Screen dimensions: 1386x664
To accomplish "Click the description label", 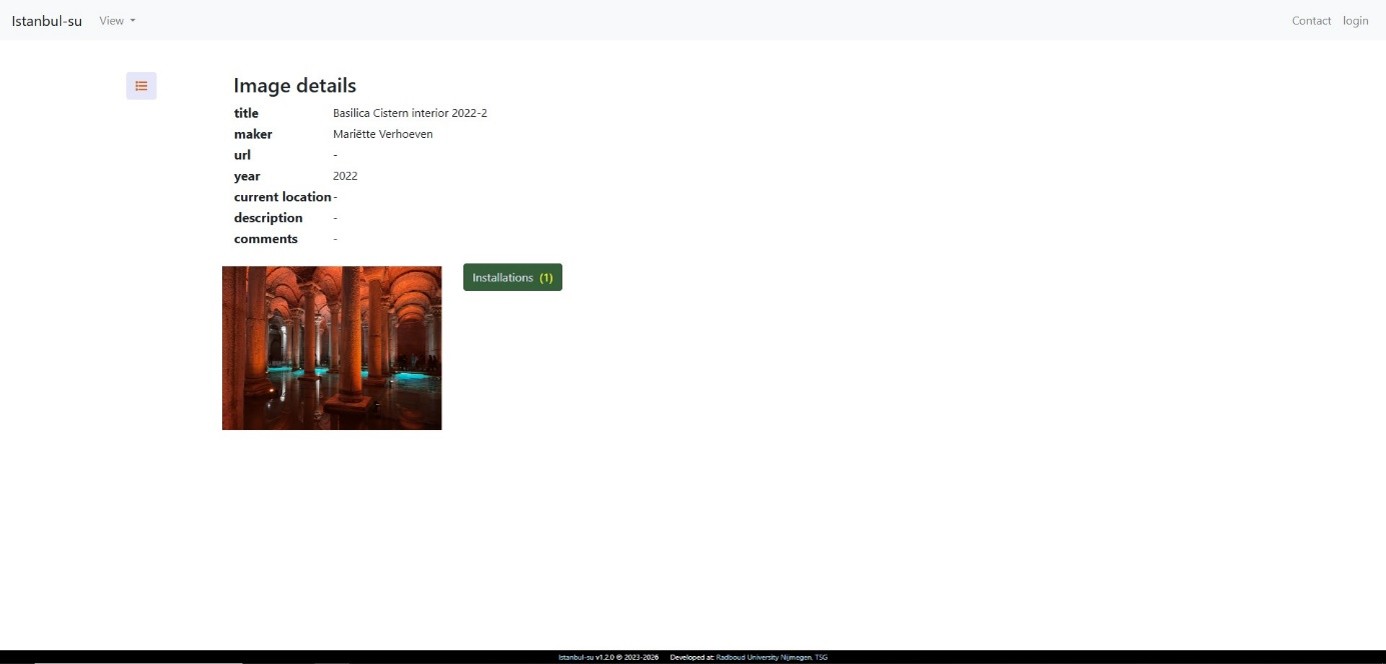I will [x=268, y=218].
